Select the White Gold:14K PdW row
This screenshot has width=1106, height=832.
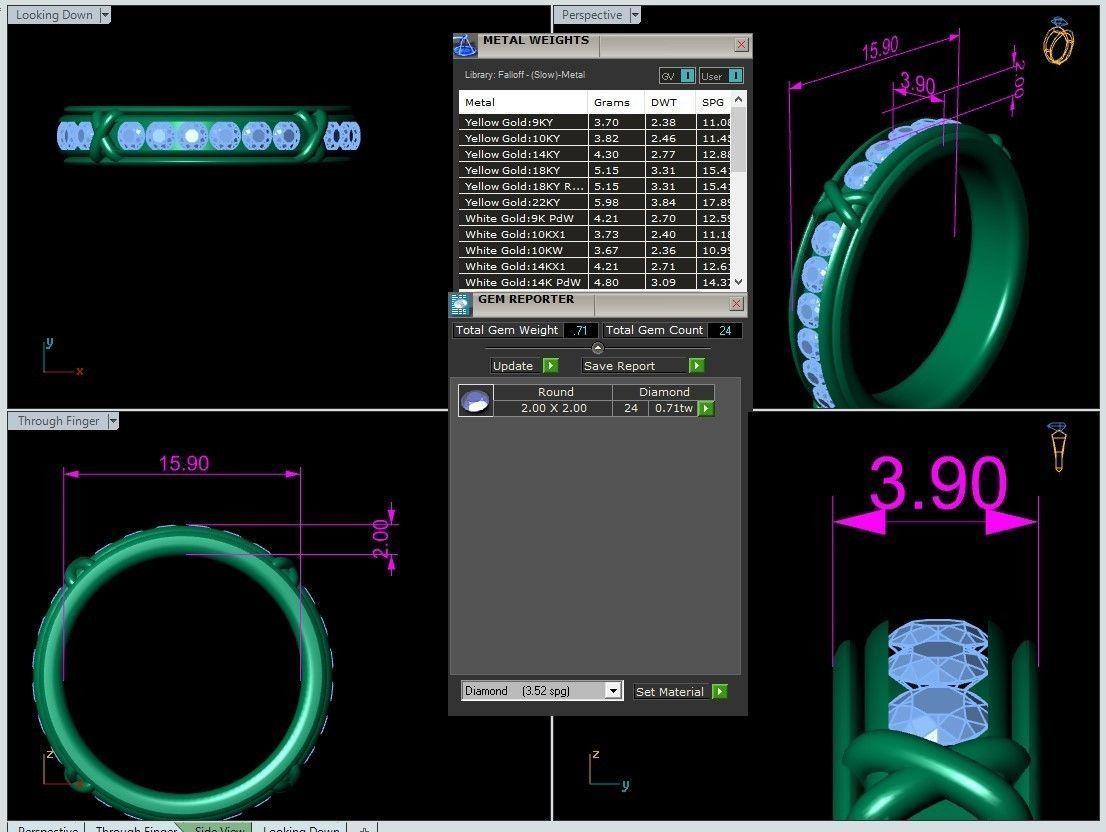pyautogui.click(x=595, y=282)
